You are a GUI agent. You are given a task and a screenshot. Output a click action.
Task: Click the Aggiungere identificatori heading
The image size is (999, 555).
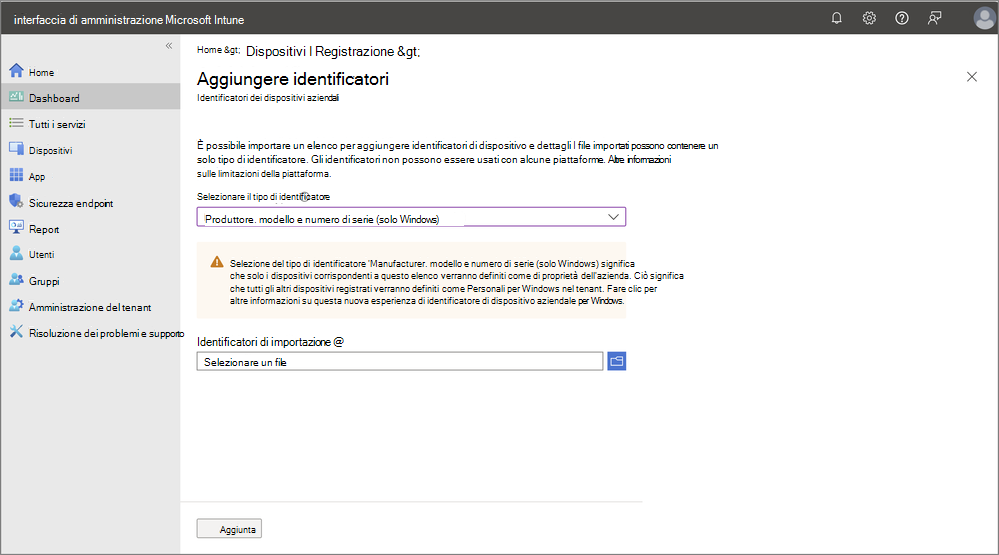pyautogui.click(x=292, y=79)
